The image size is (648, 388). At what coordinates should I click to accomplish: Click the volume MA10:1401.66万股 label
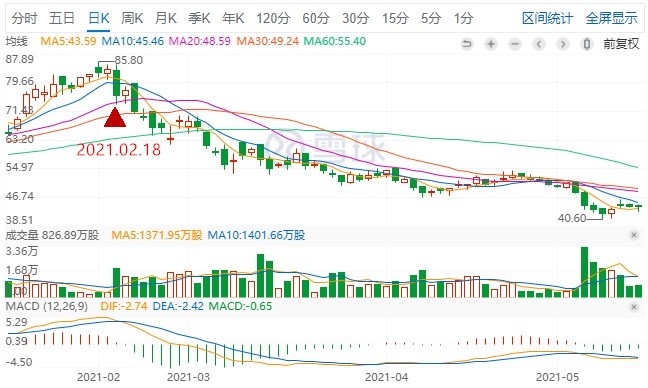point(256,235)
